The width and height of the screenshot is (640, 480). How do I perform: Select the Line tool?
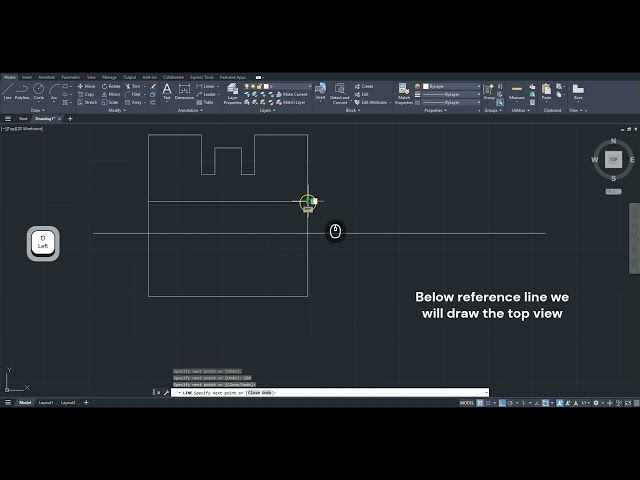tap(7, 91)
